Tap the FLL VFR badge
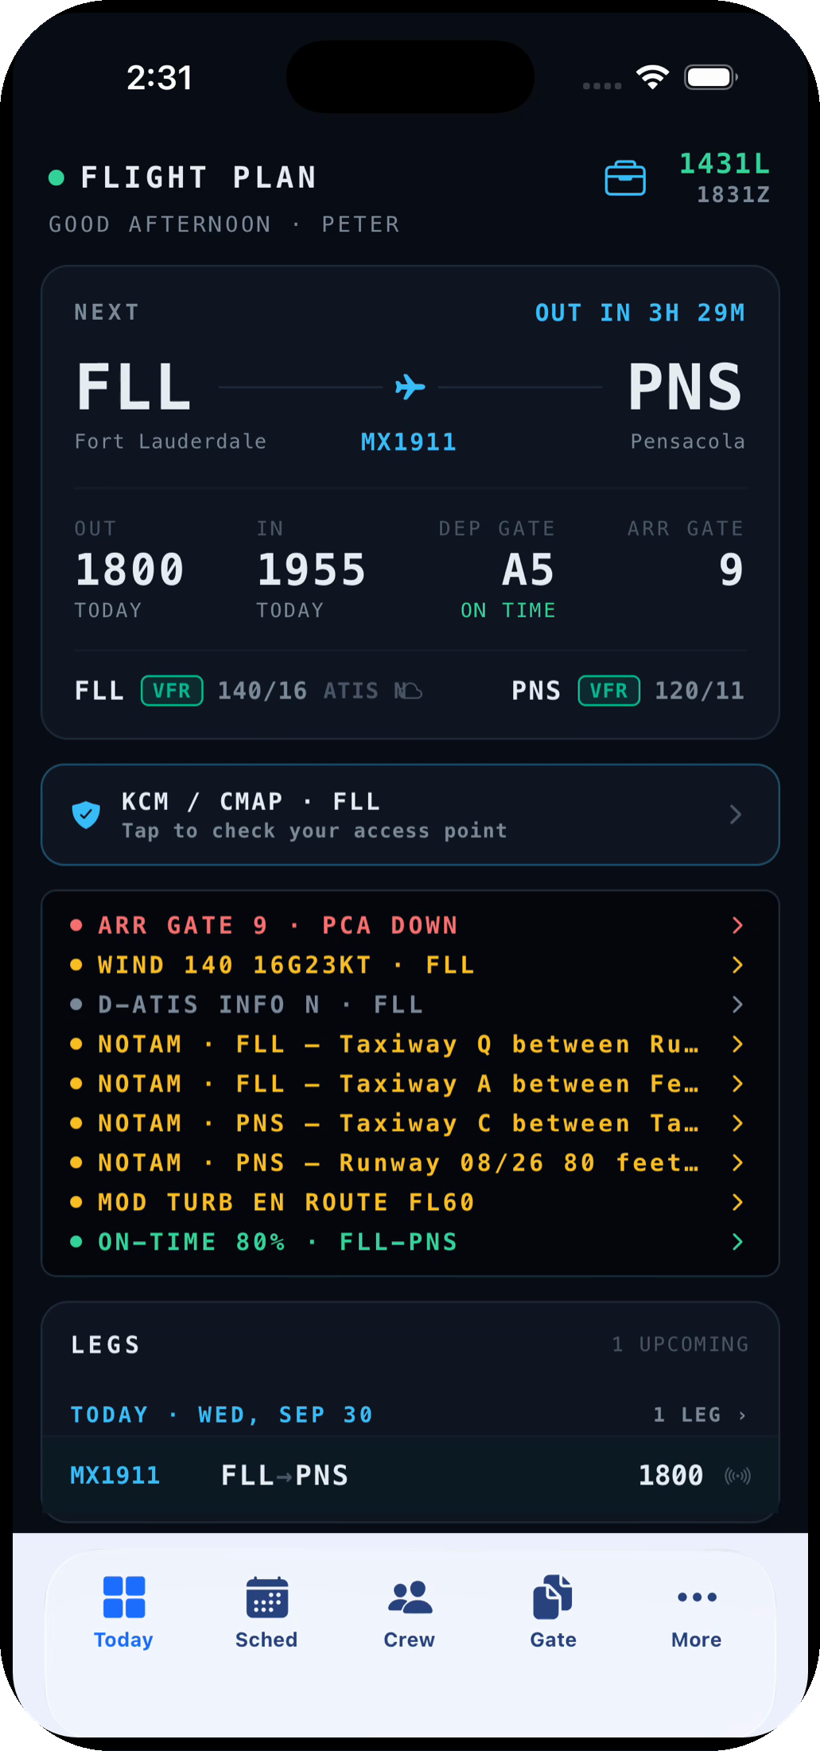The image size is (820, 1751). pyautogui.click(x=172, y=691)
